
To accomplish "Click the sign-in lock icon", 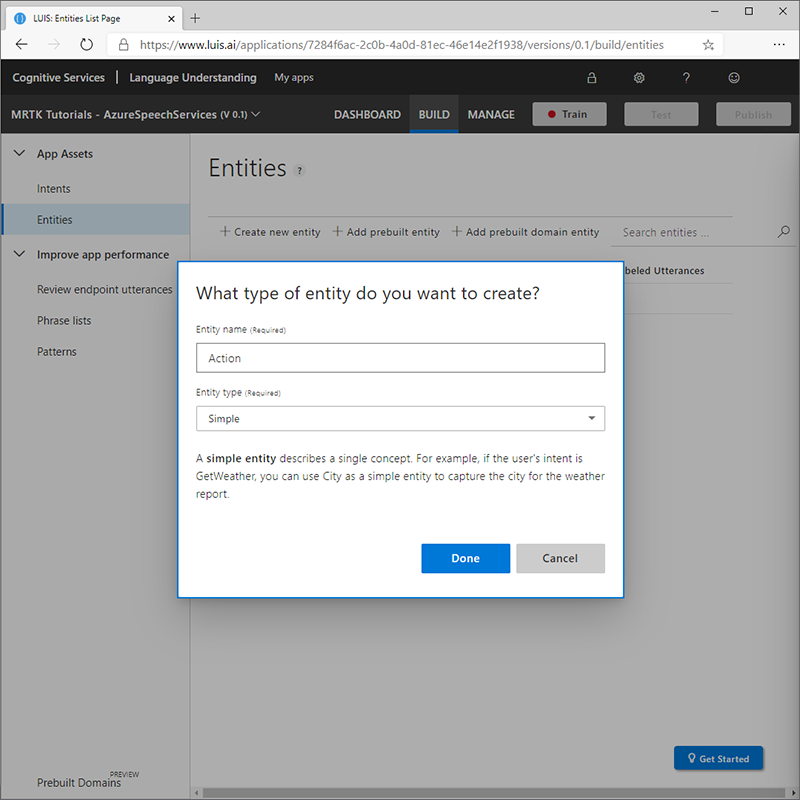I will [x=592, y=77].
